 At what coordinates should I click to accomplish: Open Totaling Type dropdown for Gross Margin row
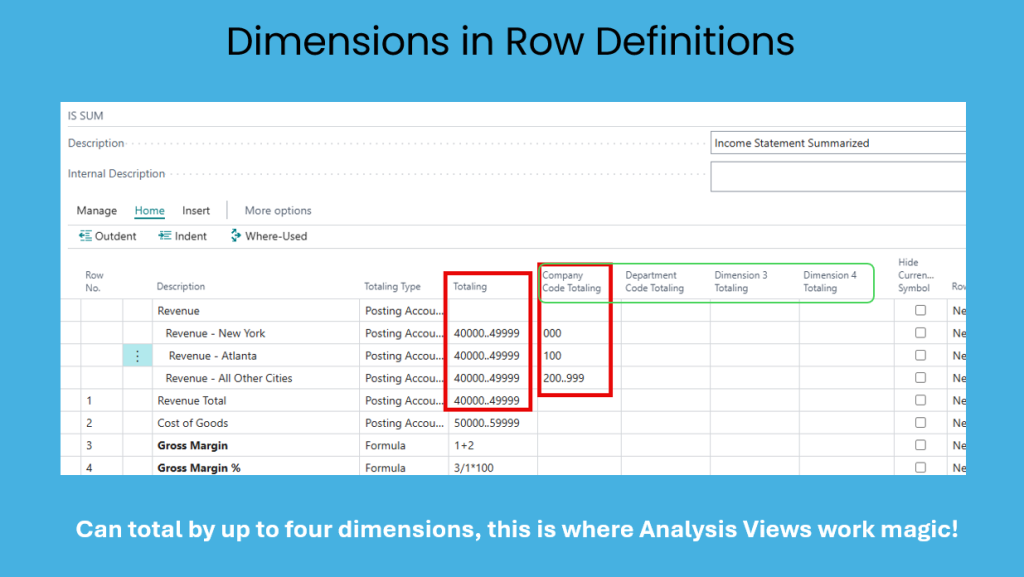[403, 445]
